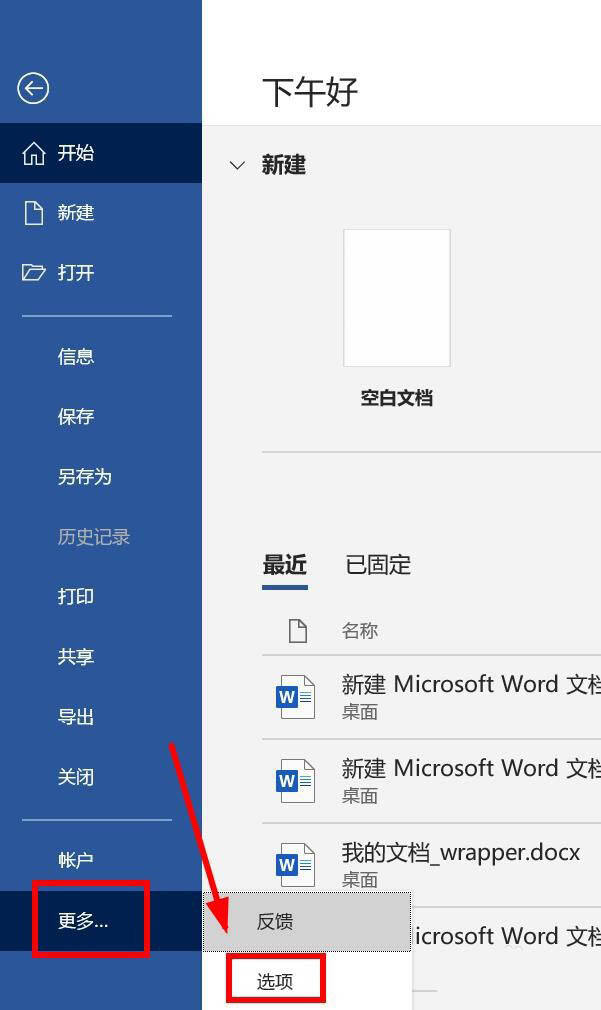Click the 更多... entry
The height and width of the screenshot is (1010, 601).
click(100, 920)
